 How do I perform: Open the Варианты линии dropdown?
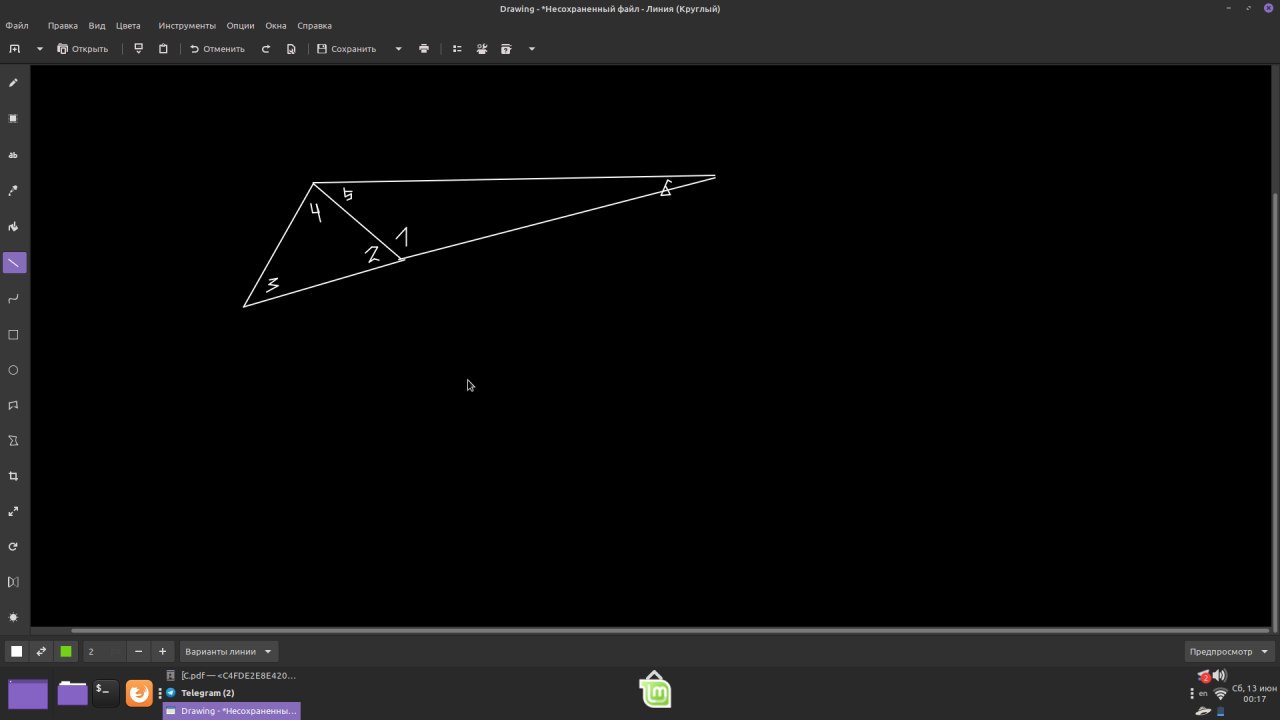coord(229,651)
